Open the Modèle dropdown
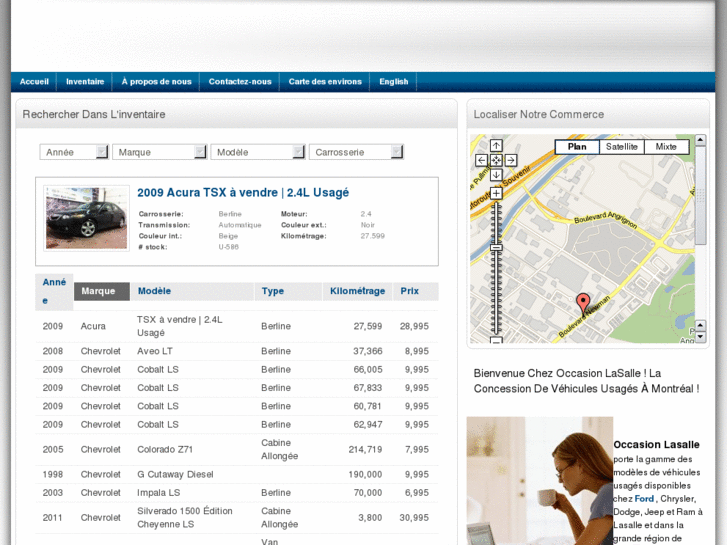This screenshot has height=545, width=727. 258,152
